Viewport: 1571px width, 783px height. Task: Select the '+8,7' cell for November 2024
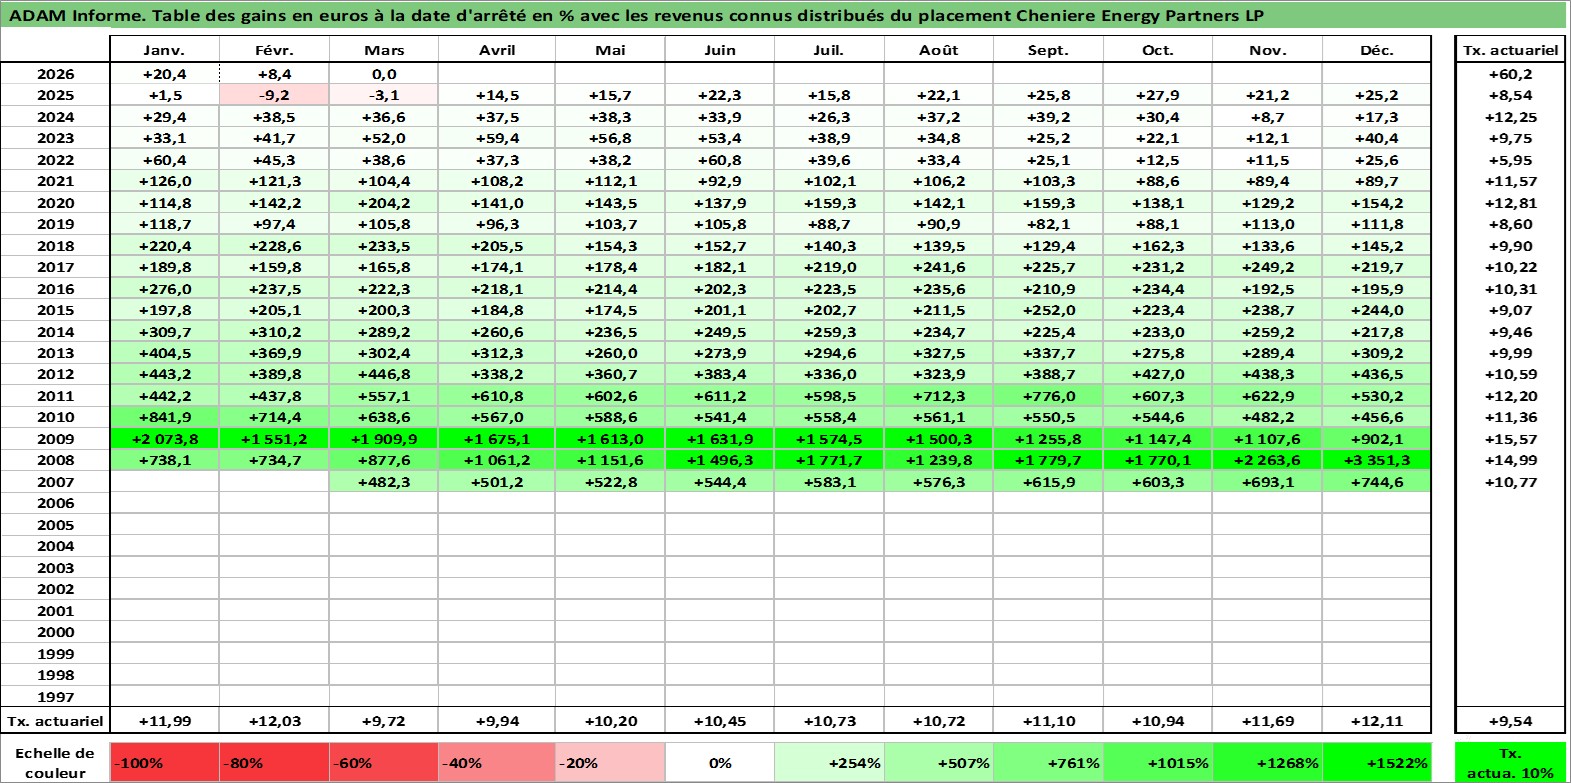1267,117
